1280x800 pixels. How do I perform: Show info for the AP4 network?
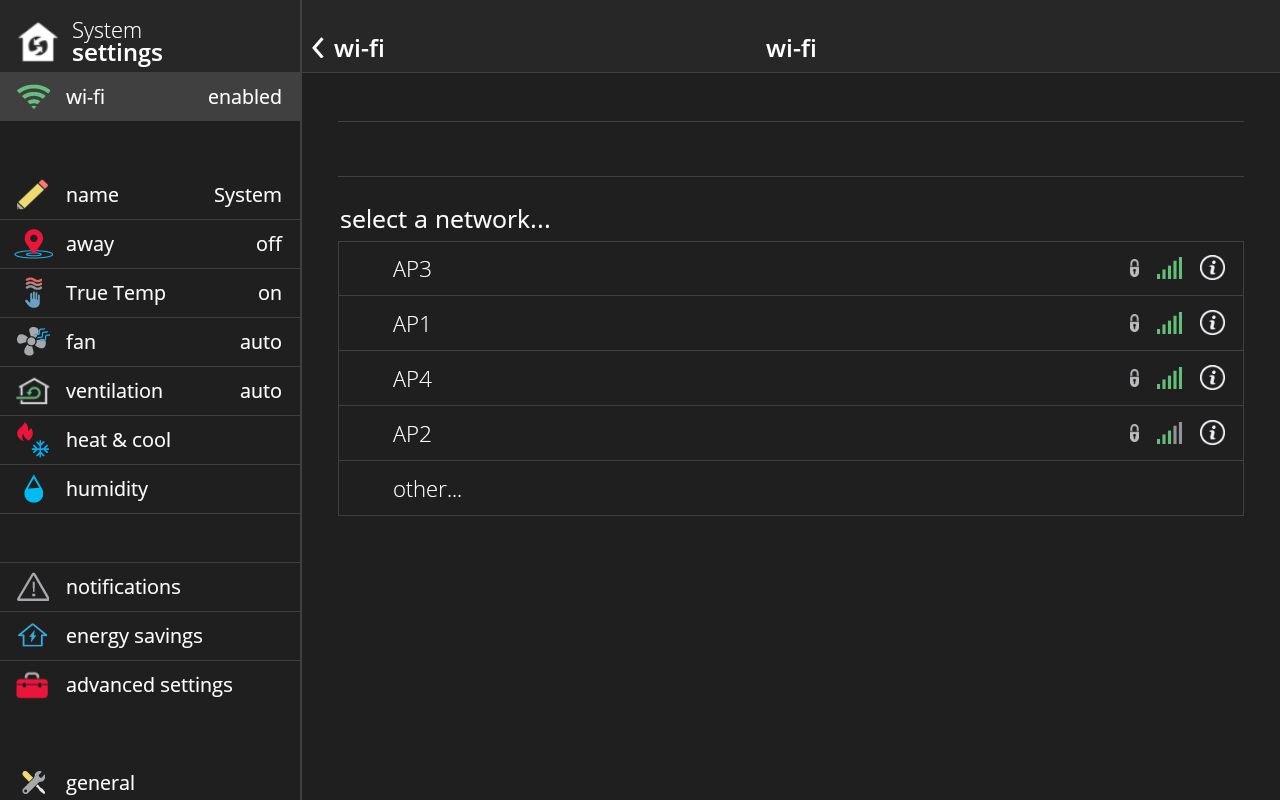pos(1212,378)
